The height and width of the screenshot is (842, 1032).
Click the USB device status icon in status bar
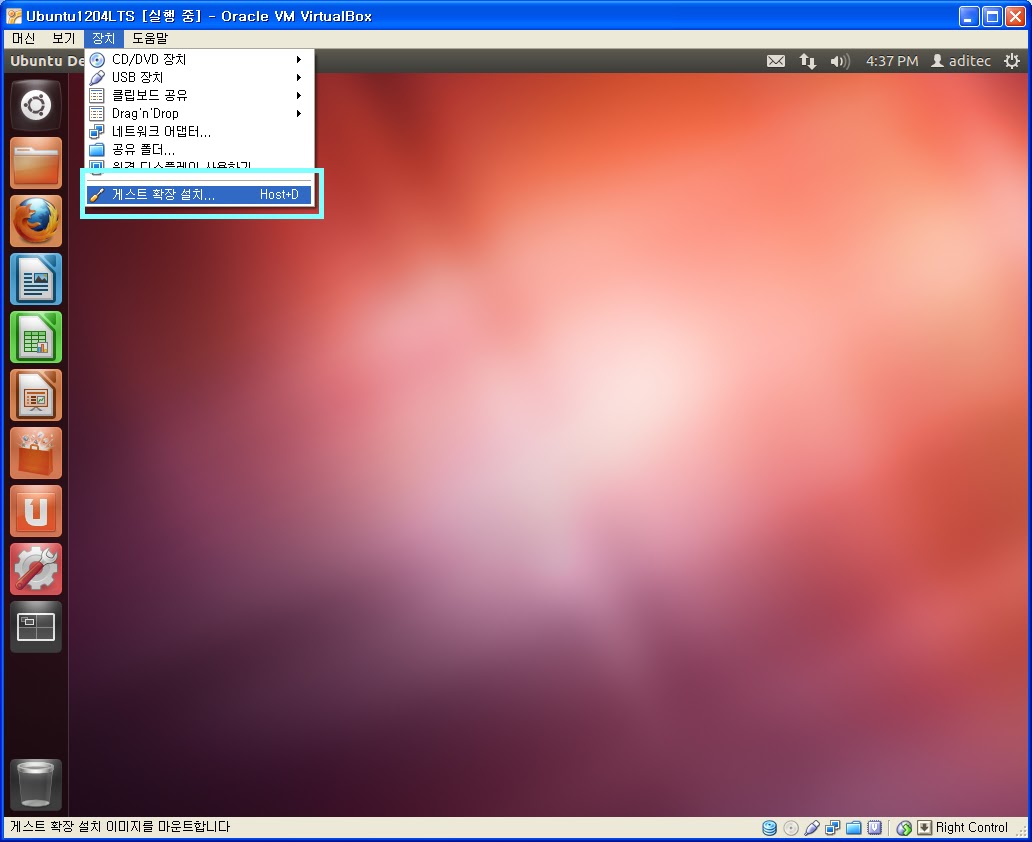point(811,827)
